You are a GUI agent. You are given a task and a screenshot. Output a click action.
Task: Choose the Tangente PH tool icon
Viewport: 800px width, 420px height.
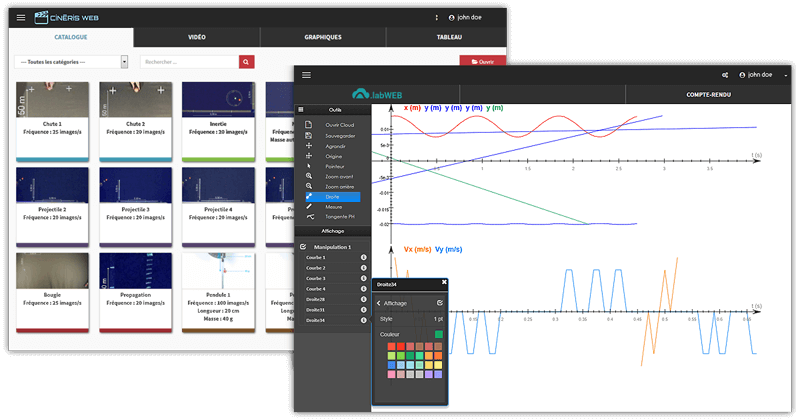309,217
